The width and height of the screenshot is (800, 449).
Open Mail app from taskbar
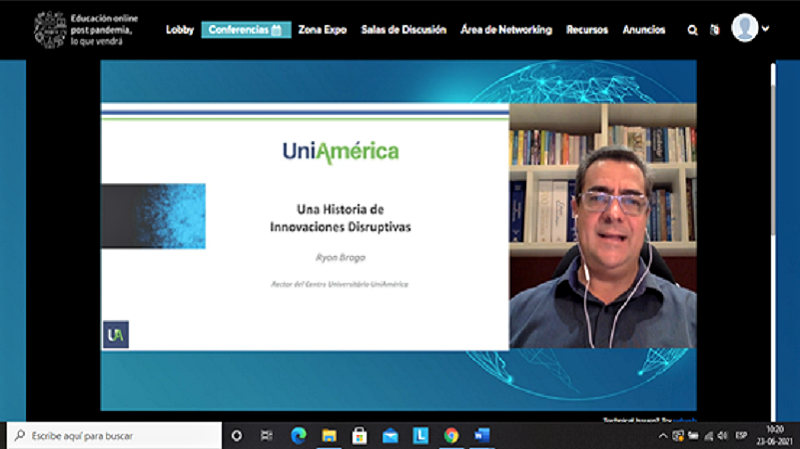[x=390, y=436]
